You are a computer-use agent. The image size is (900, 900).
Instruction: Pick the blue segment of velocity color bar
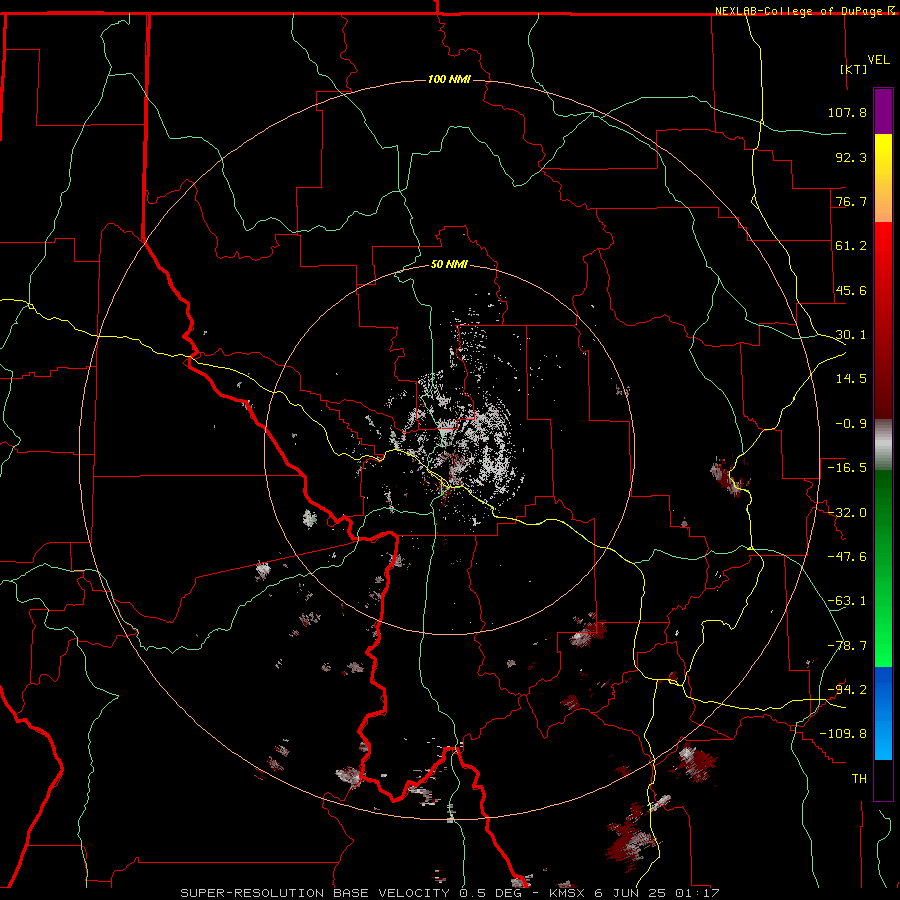(883, 713)
